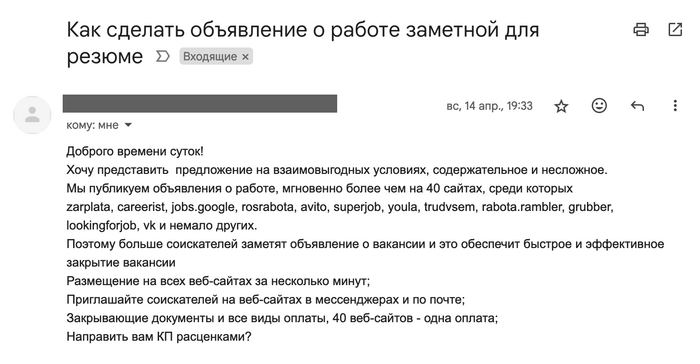Remove the Входящие label with its x
700x364 pixels.
coord(245,57)
